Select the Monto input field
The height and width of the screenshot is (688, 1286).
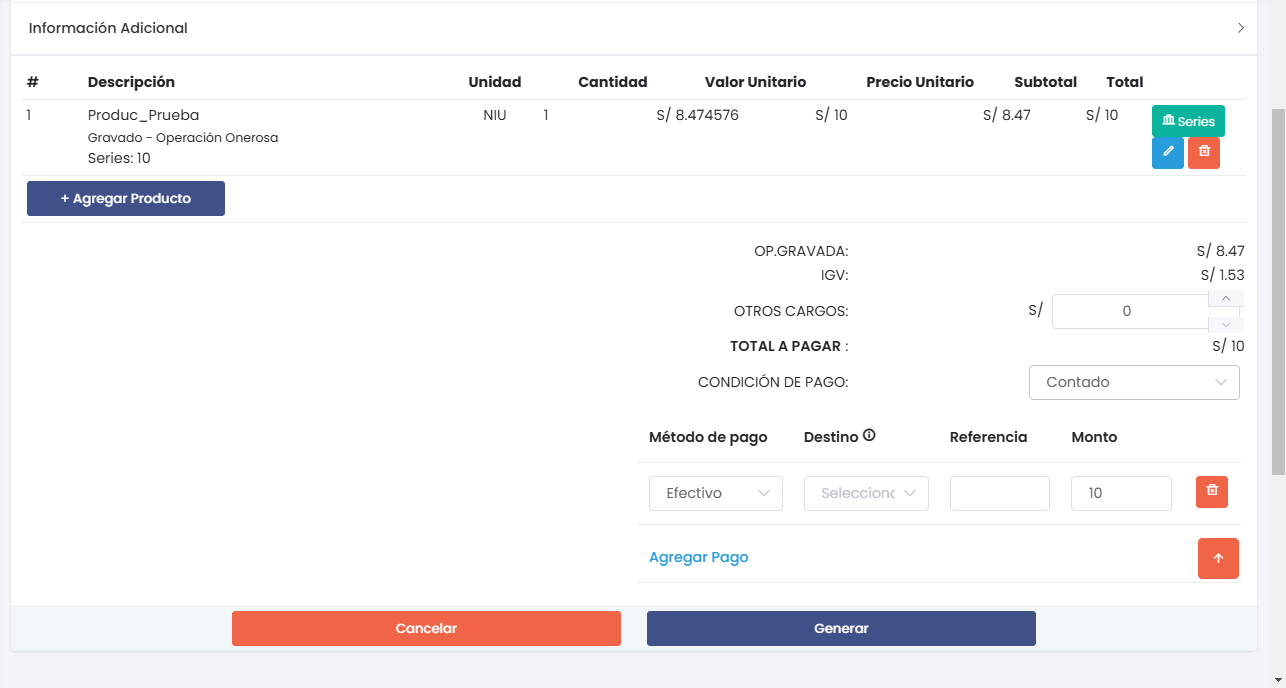pyautogui.click(x=1120, y=493)
